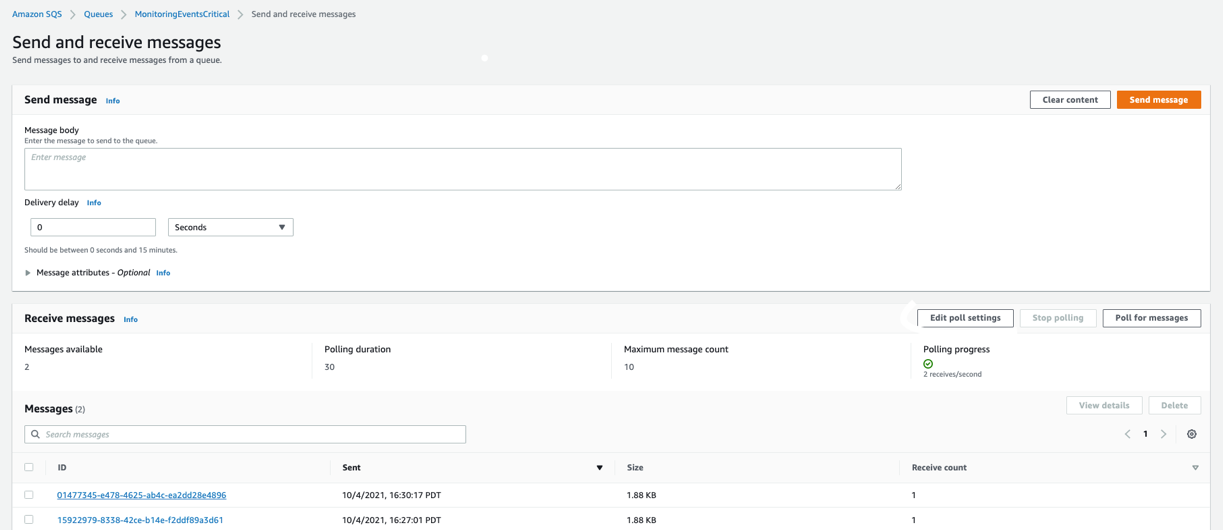Open the table preferences gear icon
Screen dimensions: 1223x530
click(x=1191, y=434)
